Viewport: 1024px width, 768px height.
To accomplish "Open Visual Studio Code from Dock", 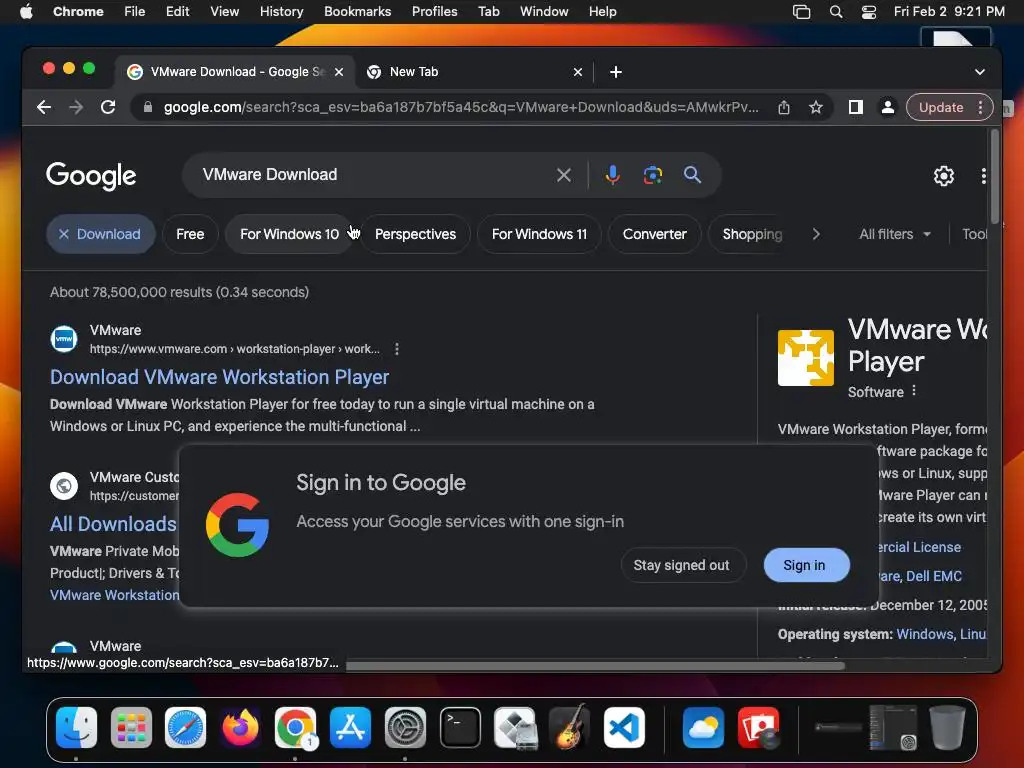I will pos(624,727).
